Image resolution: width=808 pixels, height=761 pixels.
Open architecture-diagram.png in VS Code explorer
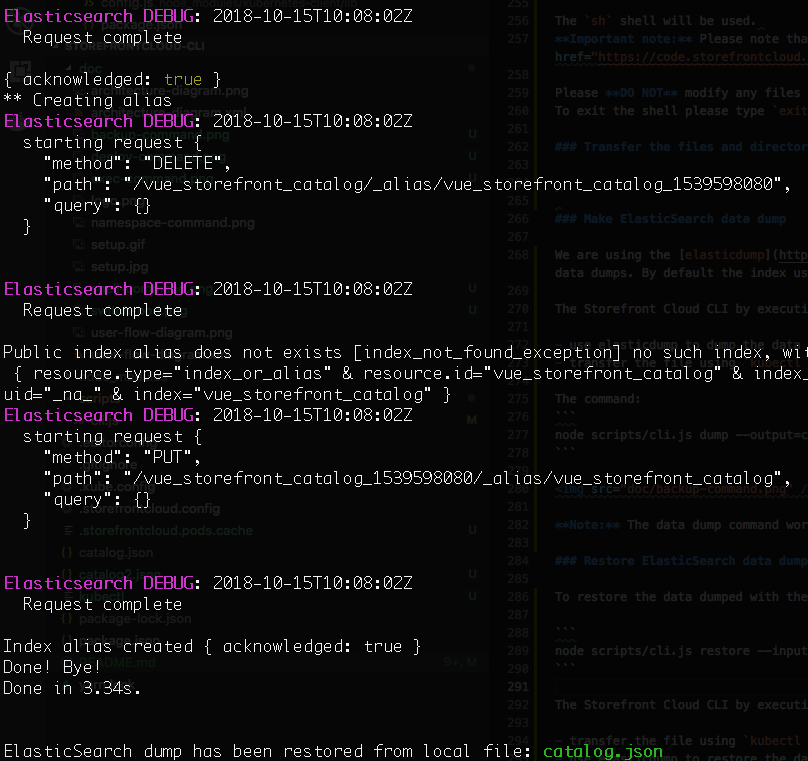click(170, 91)
